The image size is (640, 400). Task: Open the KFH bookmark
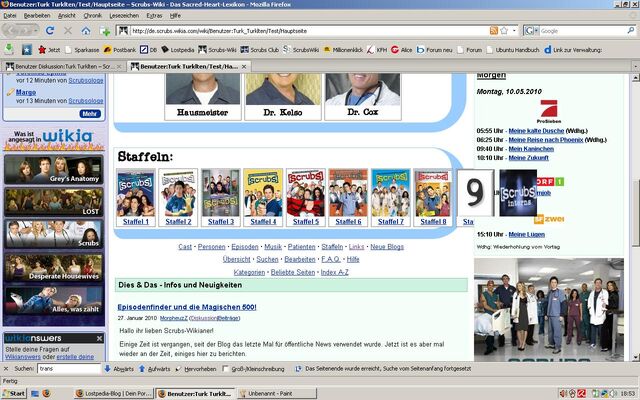click(377, 50)
